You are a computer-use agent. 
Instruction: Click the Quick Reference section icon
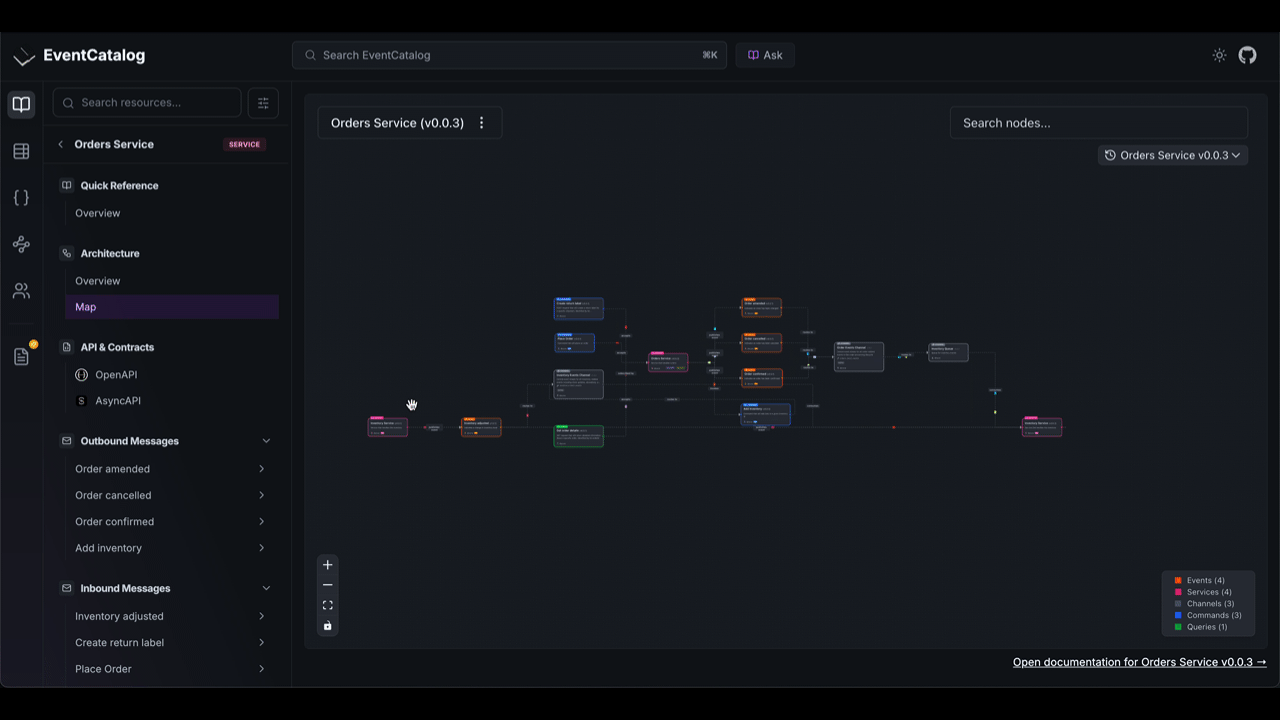(x=67, y=185)
